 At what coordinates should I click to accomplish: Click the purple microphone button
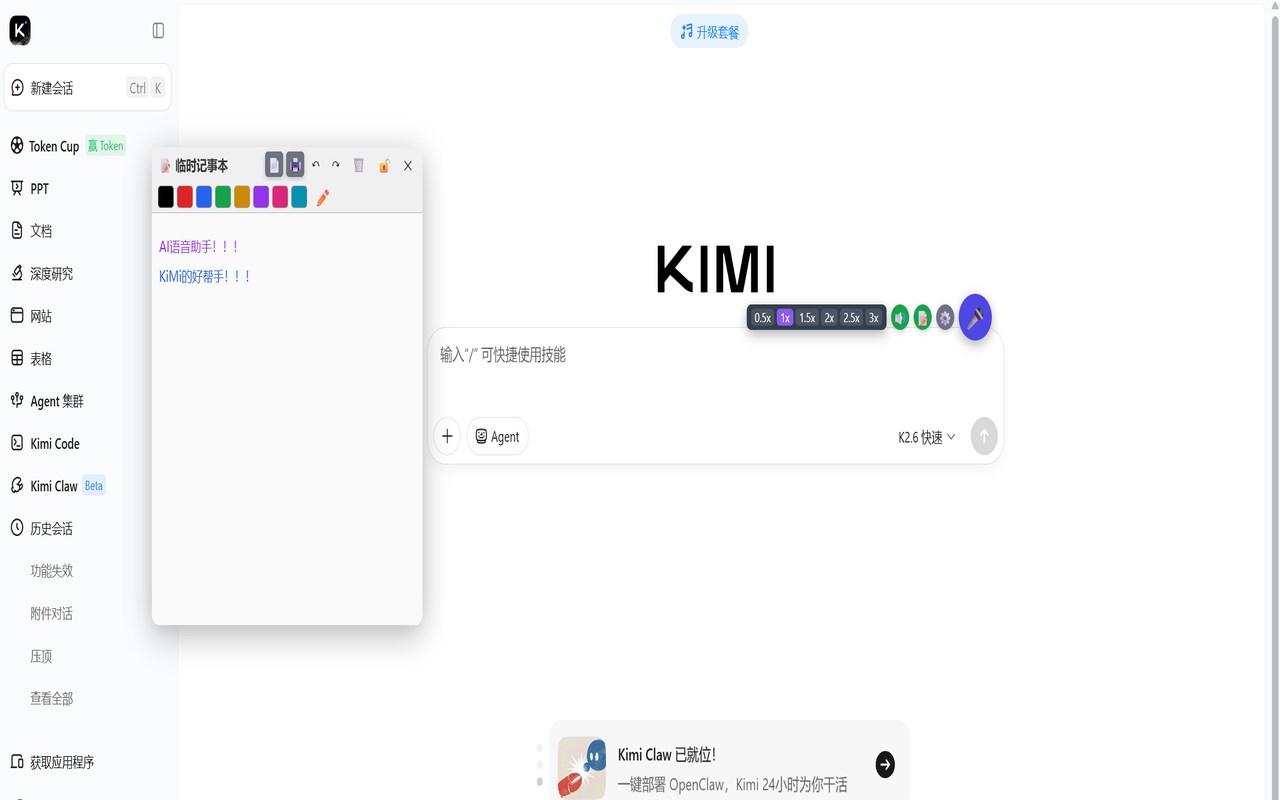point(975,317)
